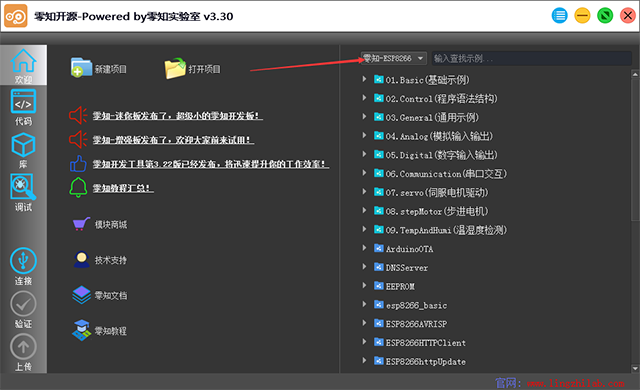The image size is (640, 390).
Task: Click the folder icon of 01.Basic
Action: (379, 79)
